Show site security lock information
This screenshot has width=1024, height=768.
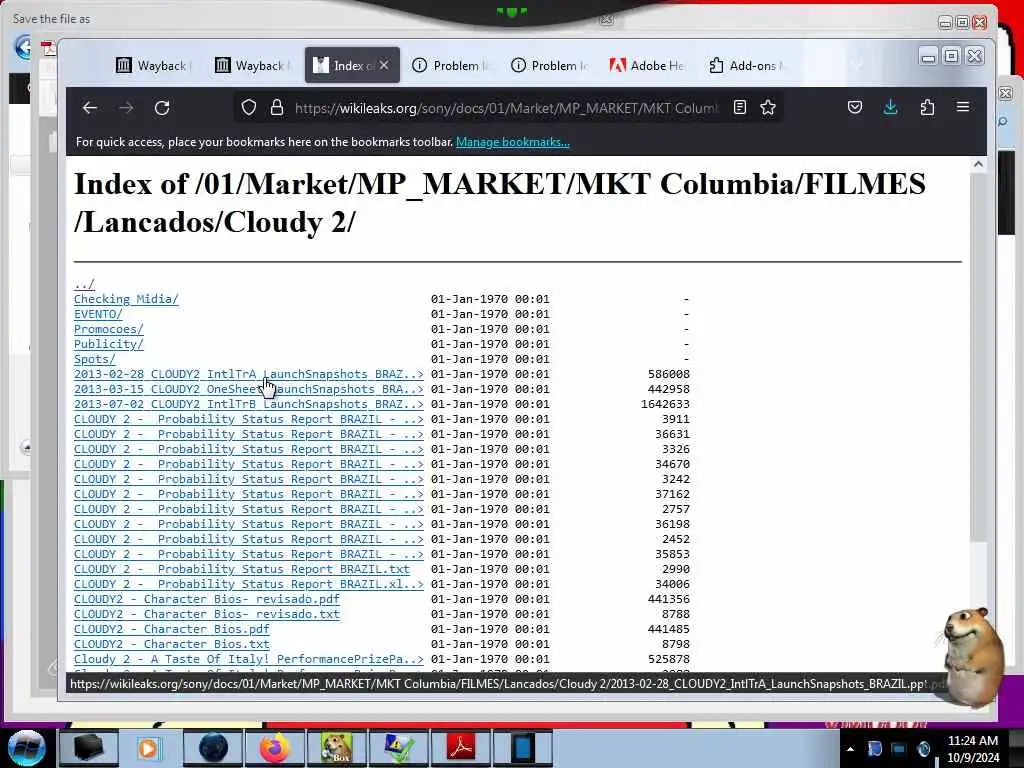coord(277,107)
